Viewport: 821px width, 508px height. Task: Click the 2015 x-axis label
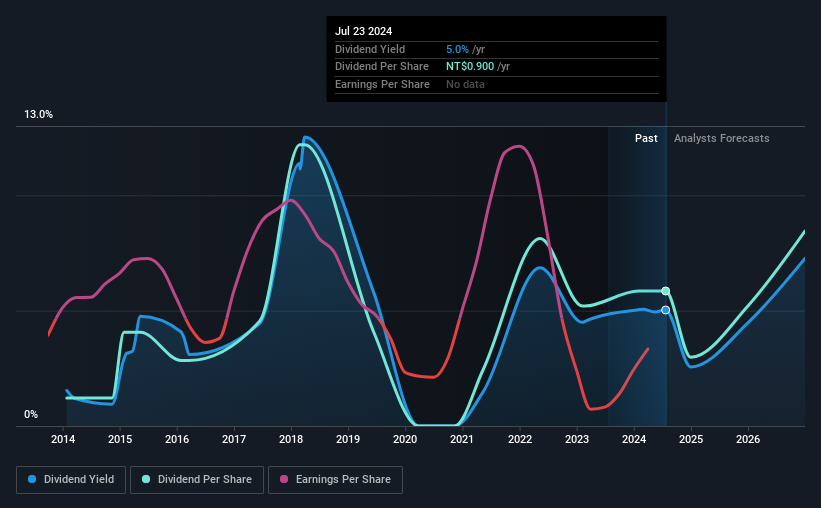(x=120, y=439)
